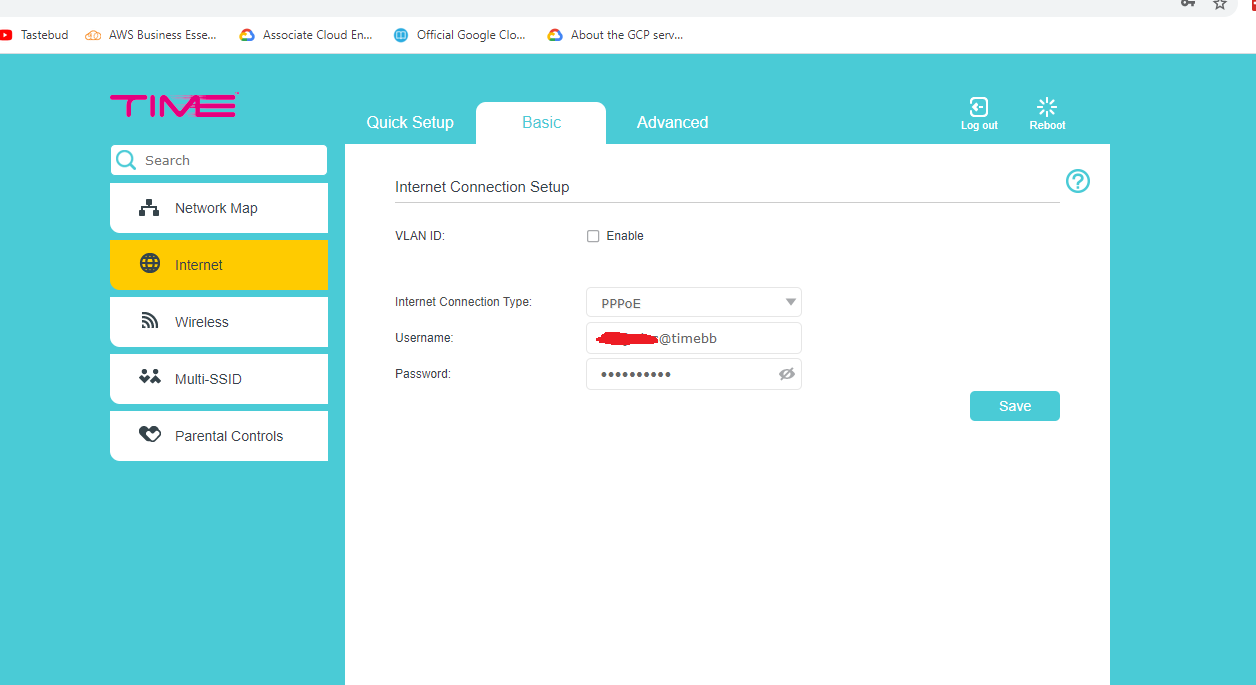Click the Network Map icon
The width and height of the screenshot is (1256, 685).
coord(149,208)
